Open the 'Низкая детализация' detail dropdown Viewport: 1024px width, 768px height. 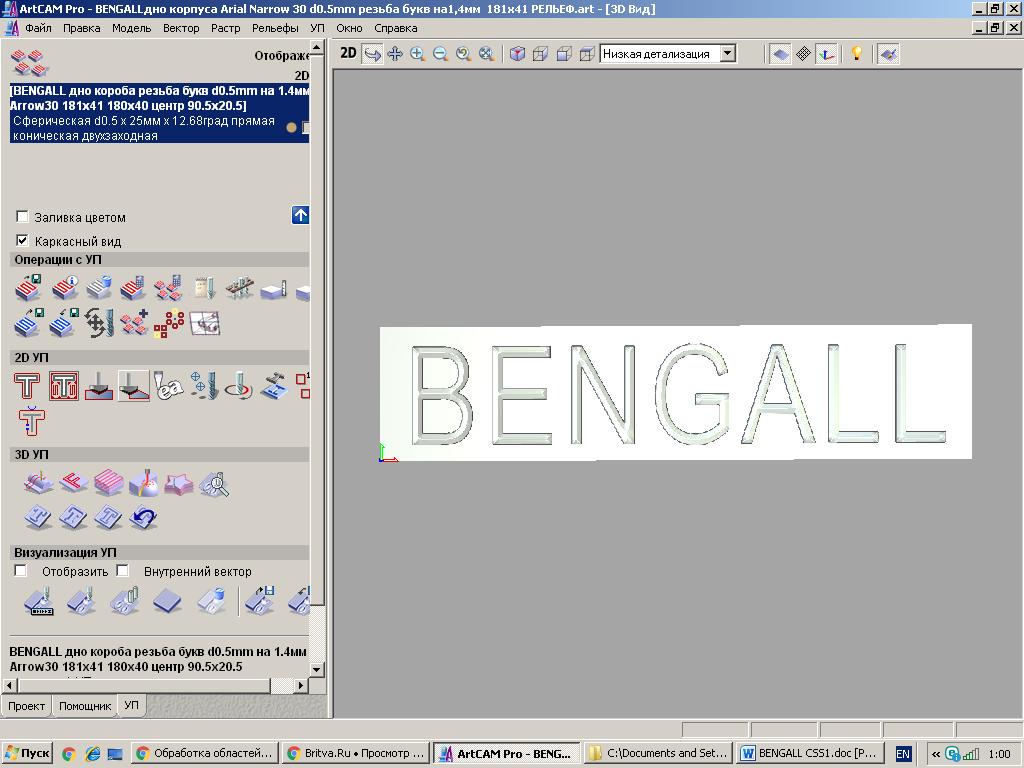pos(727,54)
